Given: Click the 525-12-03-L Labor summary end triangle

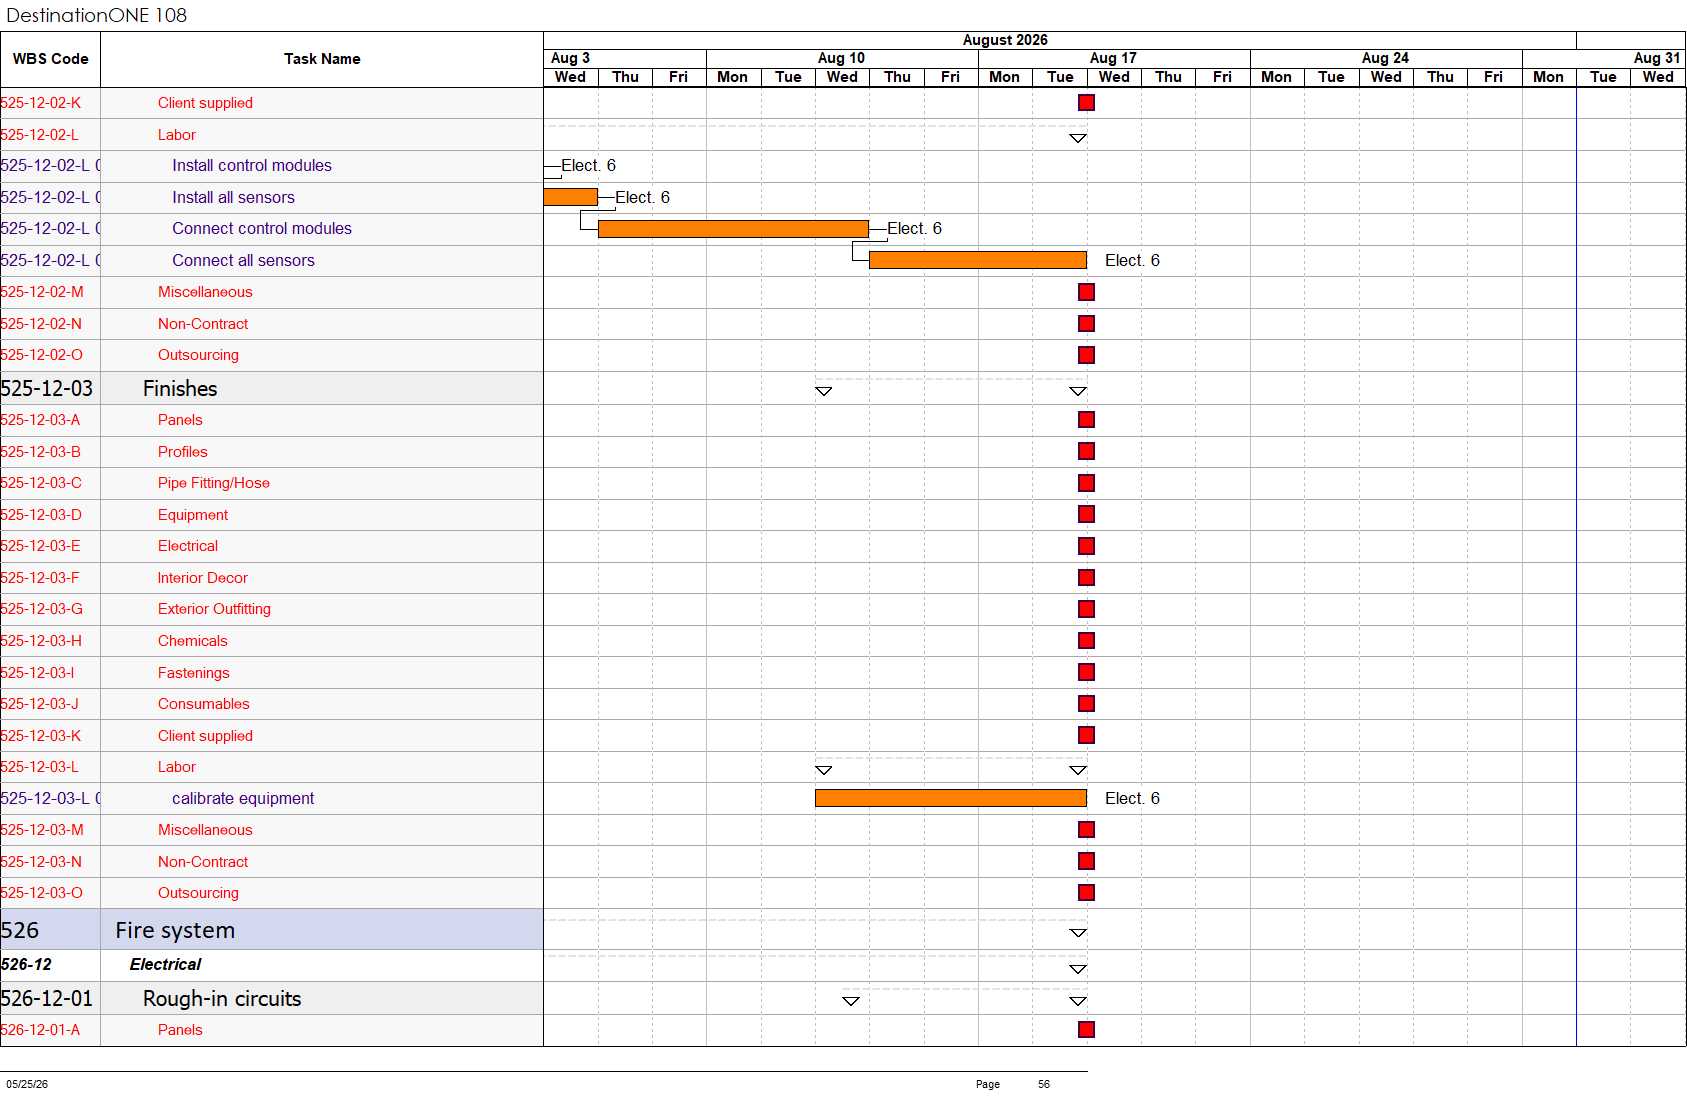Looking at the screenshot, I should pyautogui.click(x=1078, y=770).
